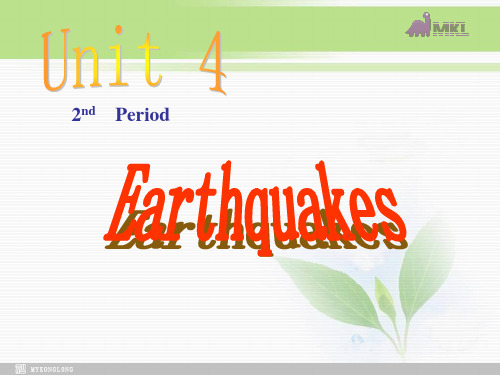Select the MYKONGLONG footer text

pos(52,369)
